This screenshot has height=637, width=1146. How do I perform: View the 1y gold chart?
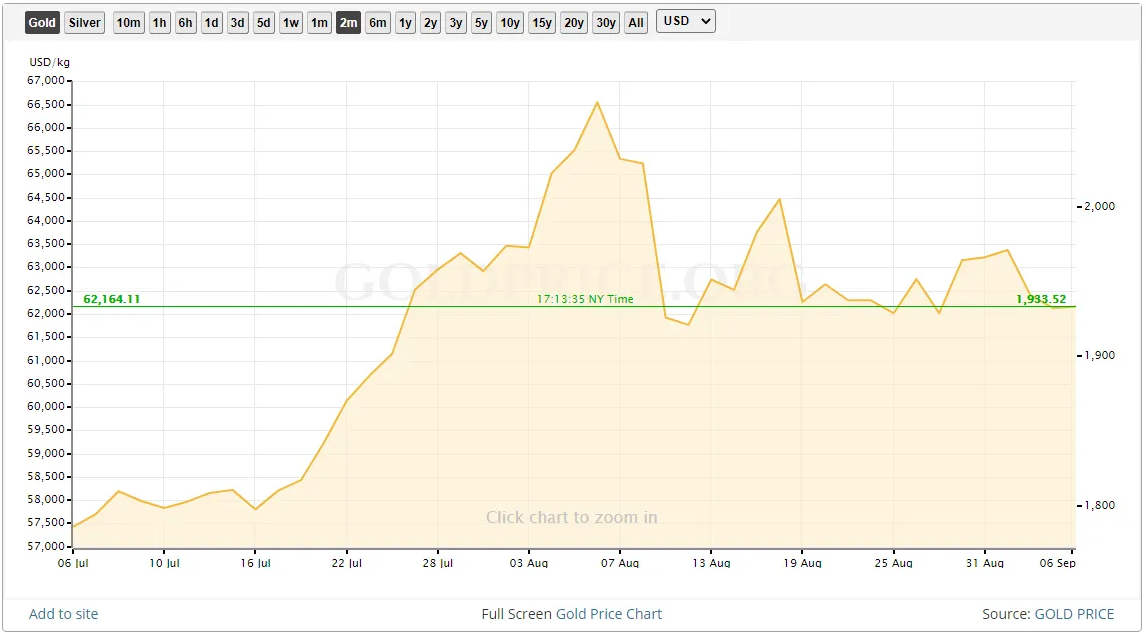coord(405,23)
